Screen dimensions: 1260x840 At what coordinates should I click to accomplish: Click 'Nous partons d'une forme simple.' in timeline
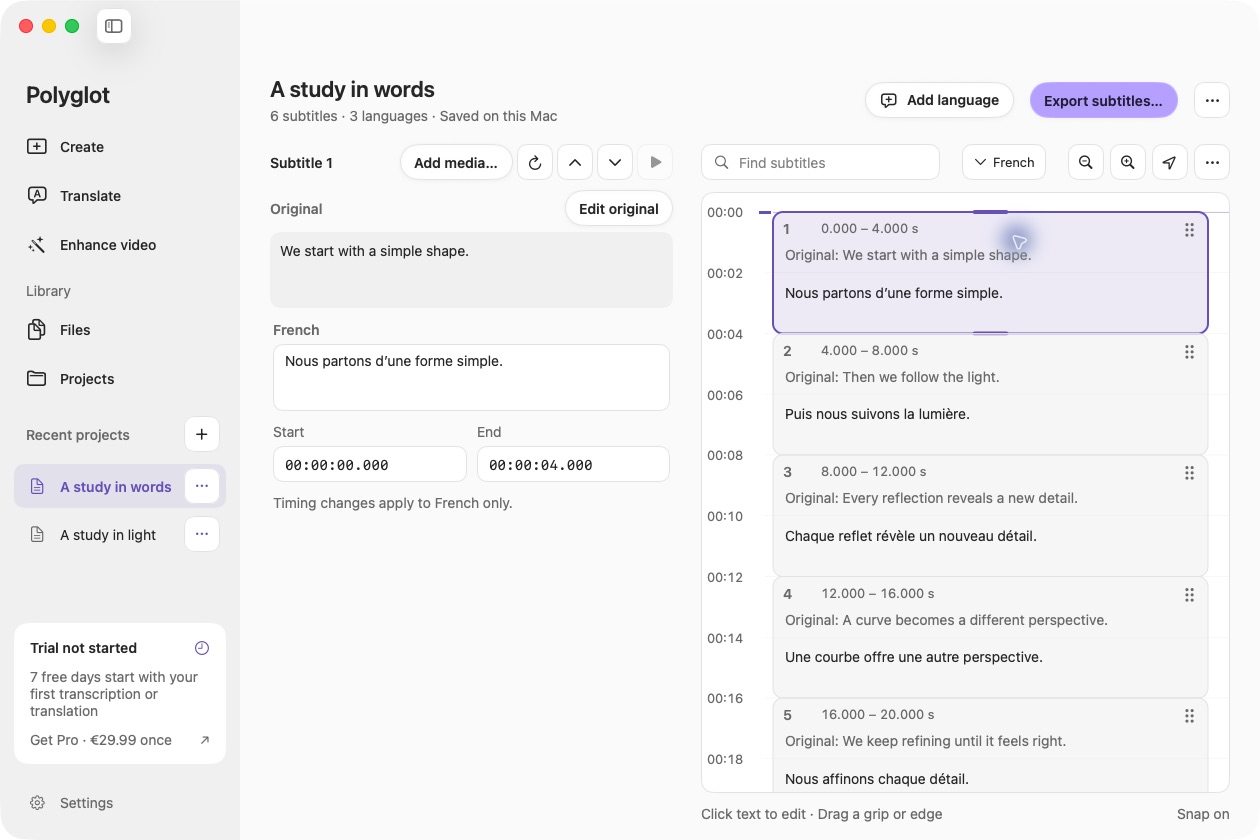point(894,293)
